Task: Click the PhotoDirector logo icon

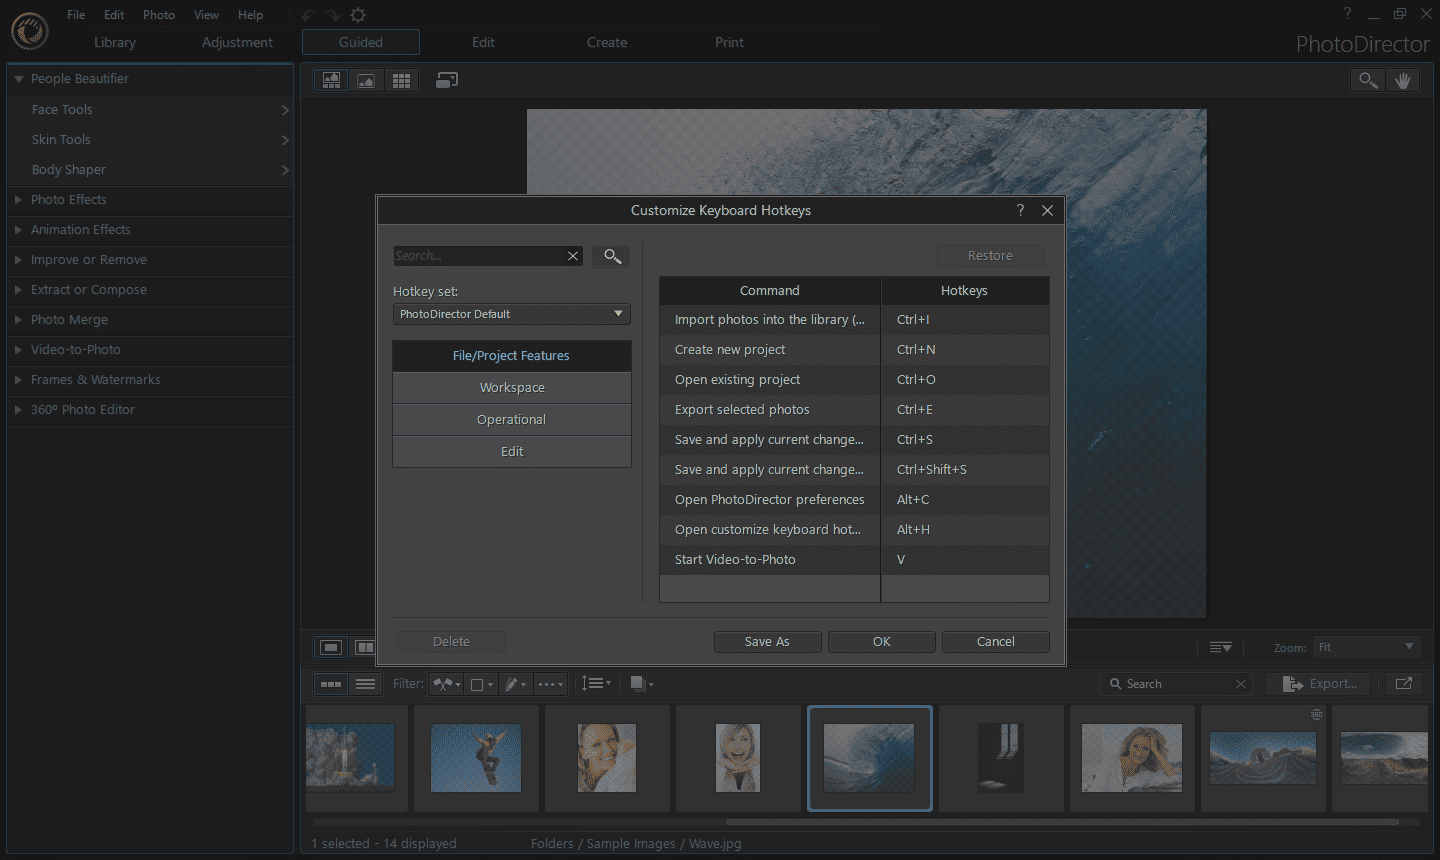Action: pos(29,31)
